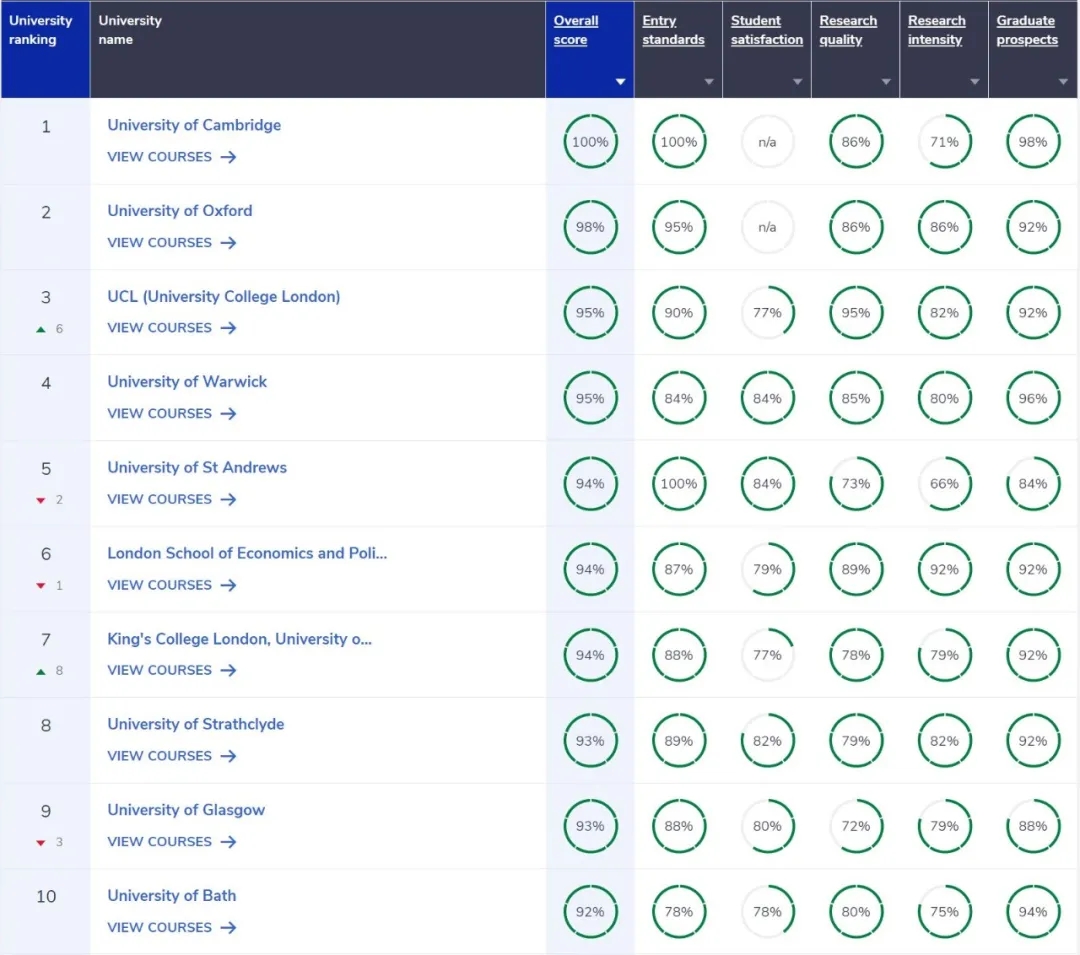This screenshot has width=1080, height=955.
Task: Click the arrow icon in the Bath row
Action: tap(228, 928)
